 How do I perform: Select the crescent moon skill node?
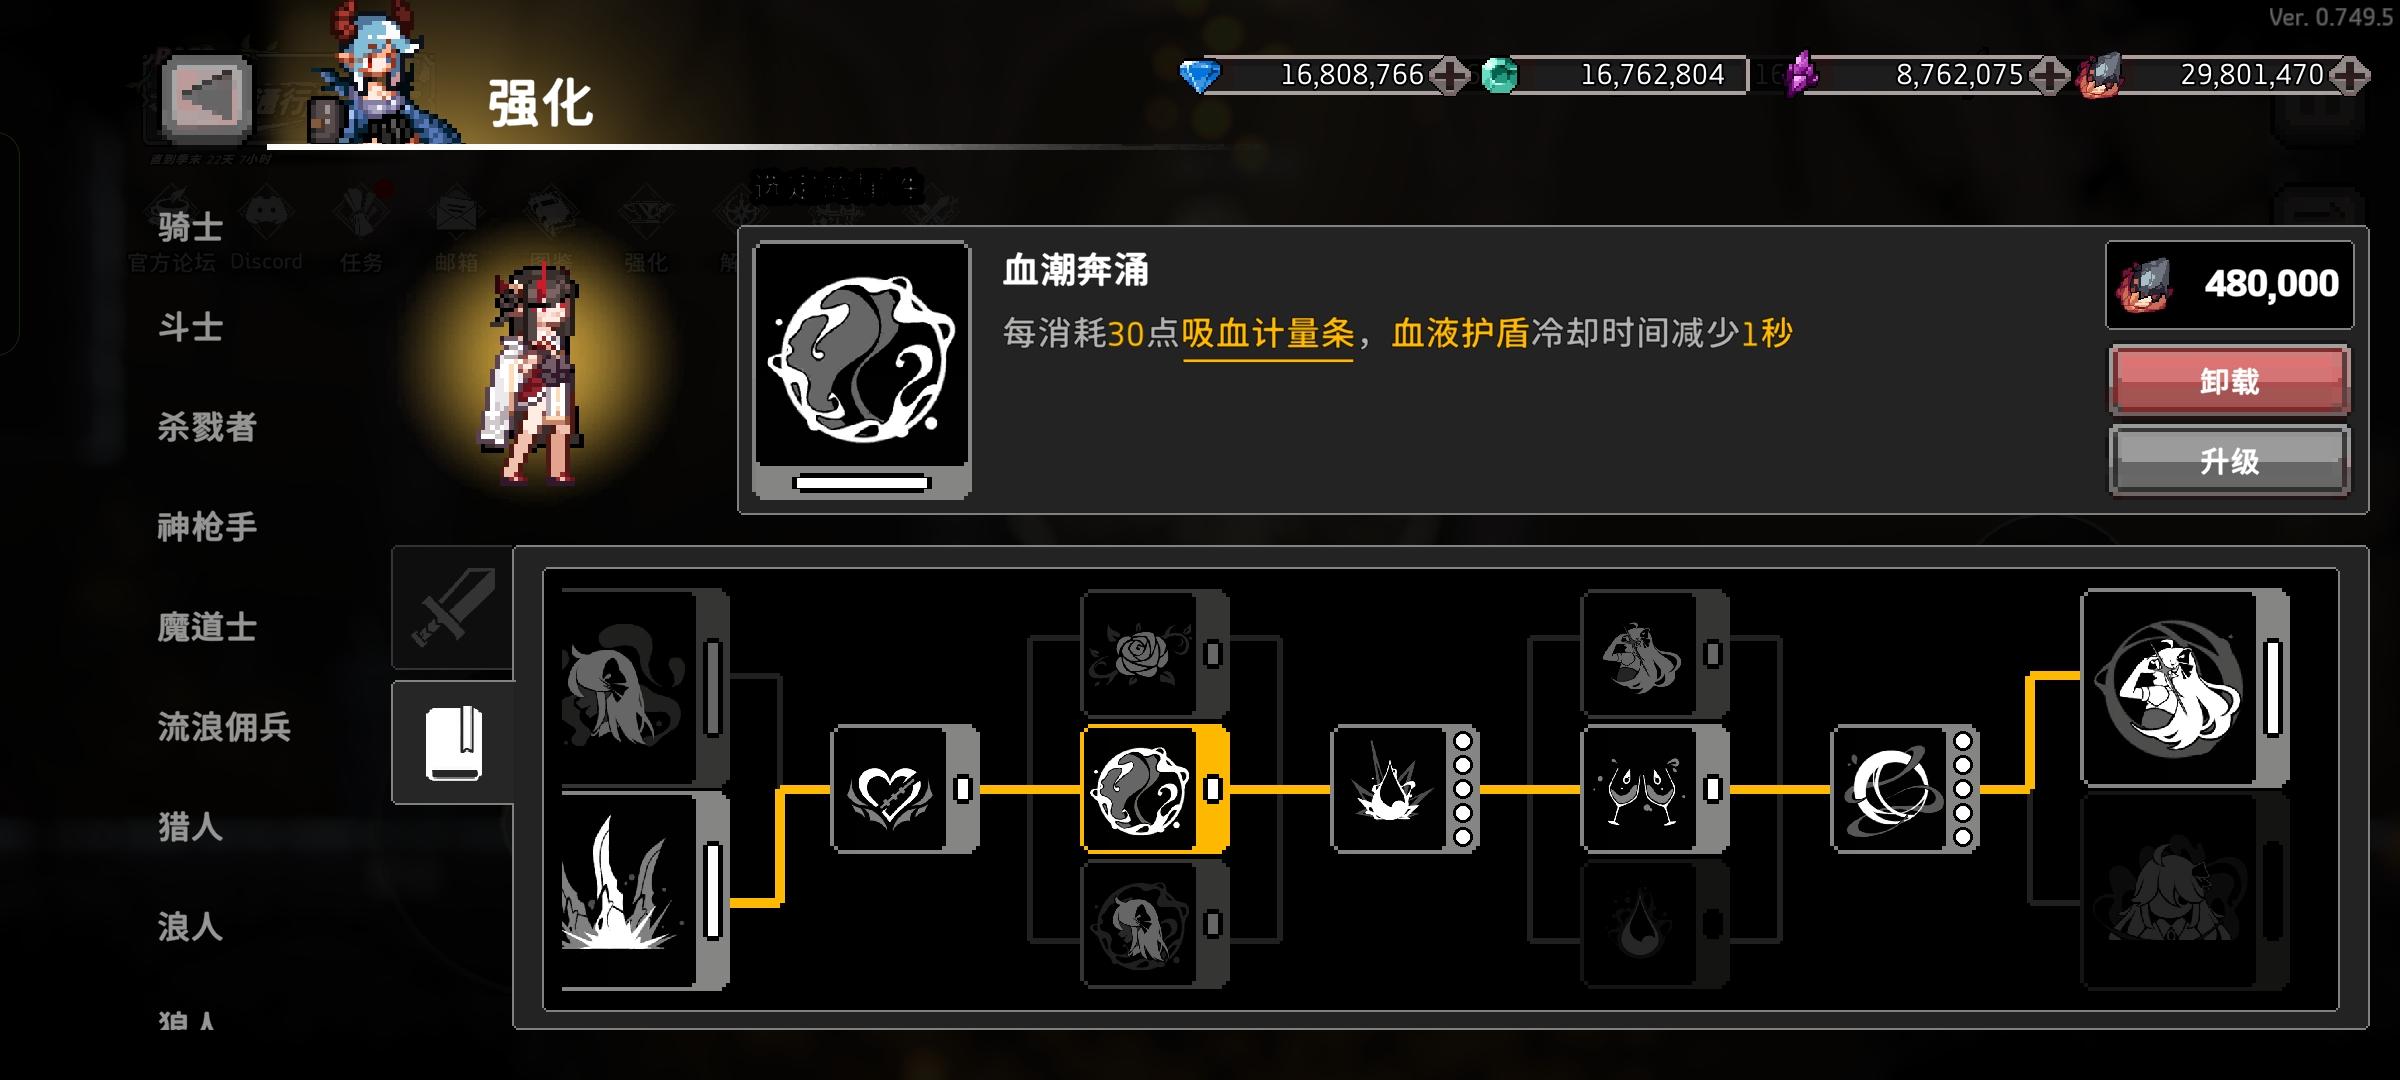1904,789
